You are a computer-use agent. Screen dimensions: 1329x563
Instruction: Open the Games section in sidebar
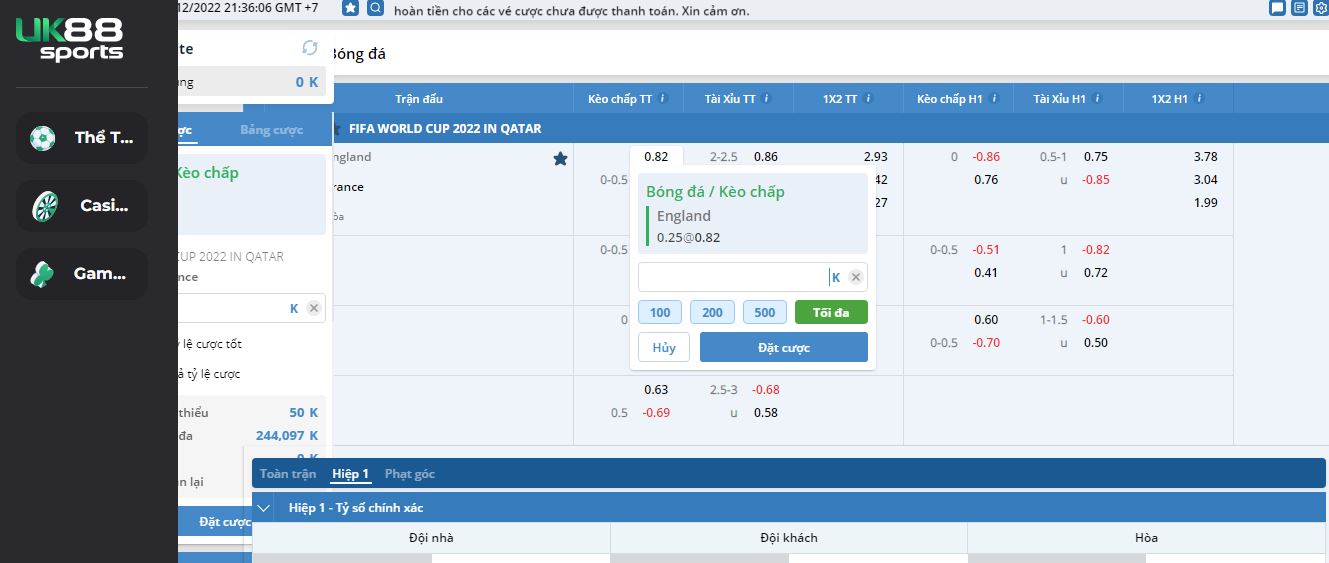point(82,274)
